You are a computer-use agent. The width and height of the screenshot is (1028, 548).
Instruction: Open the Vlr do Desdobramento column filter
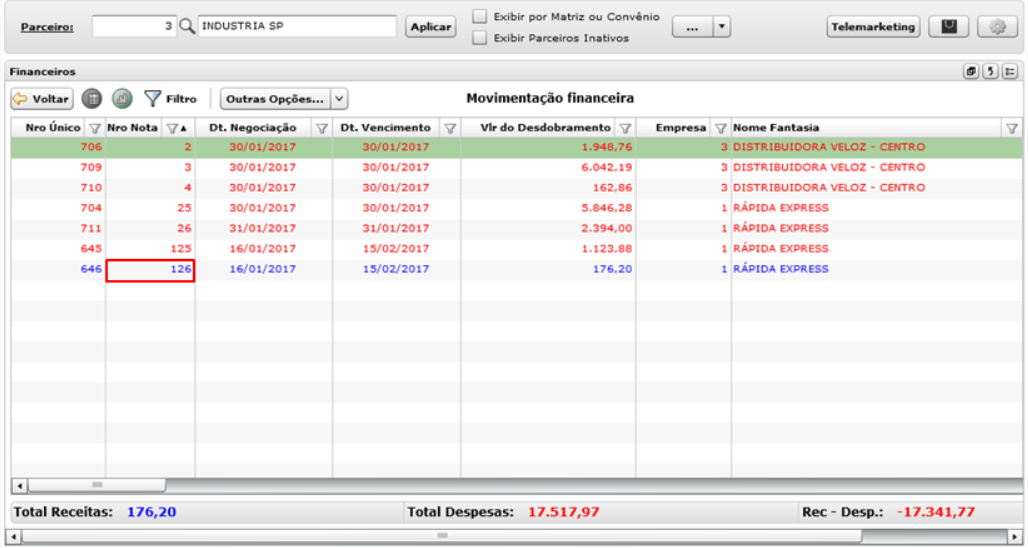tap(625, 128)
